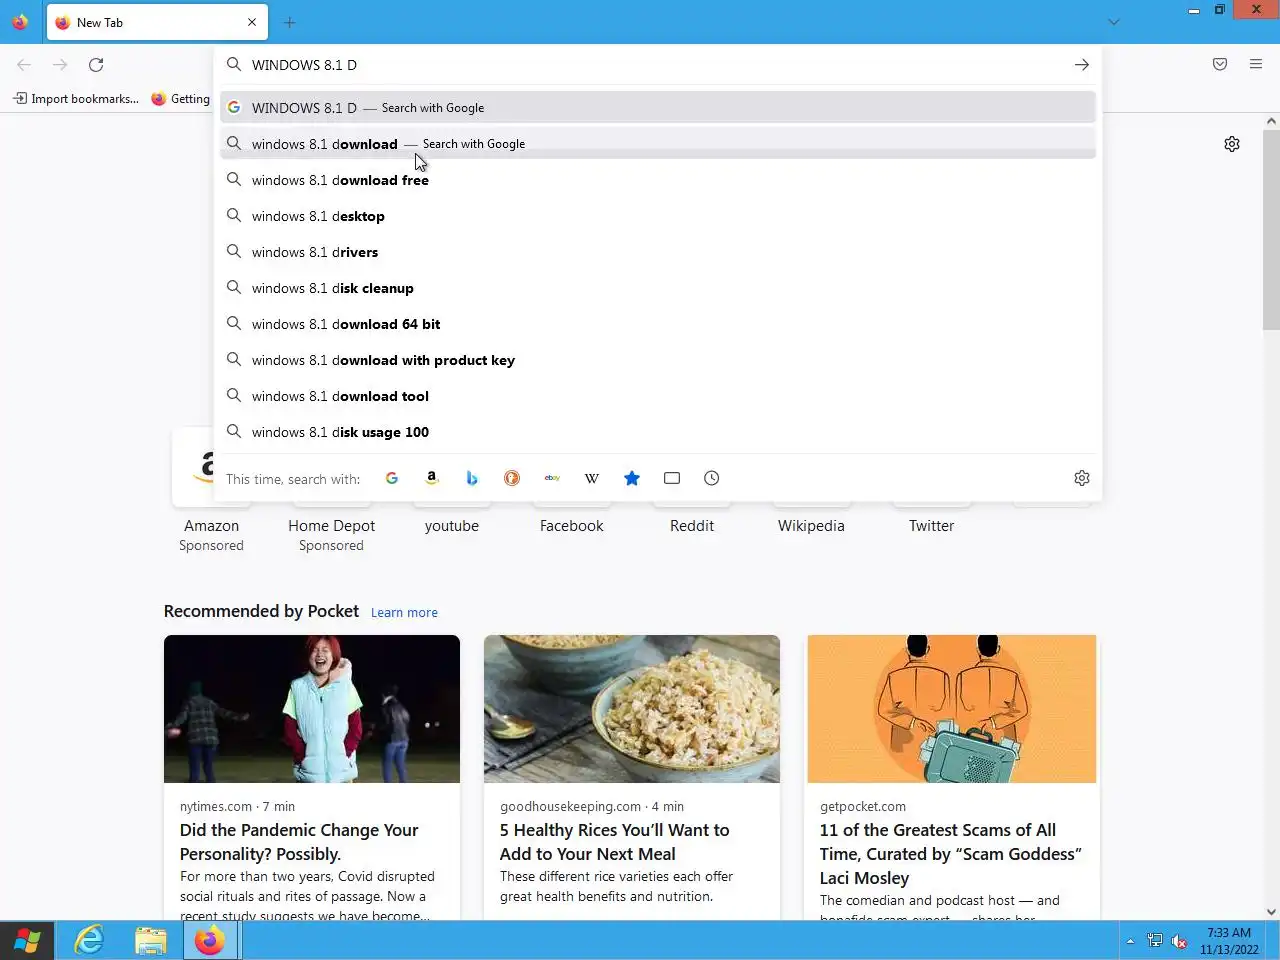Select suggestion windows 8.1 download
Viewport: 1280px width, 960px height.
tap(658, 144)
